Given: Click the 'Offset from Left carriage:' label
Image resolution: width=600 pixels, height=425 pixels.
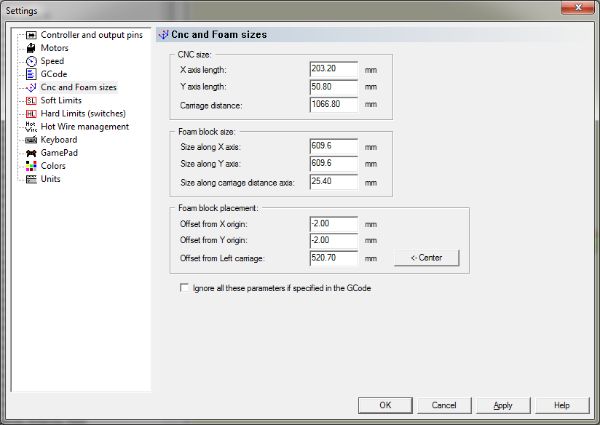Looking at the screenshot, I should tap(222, 259).
